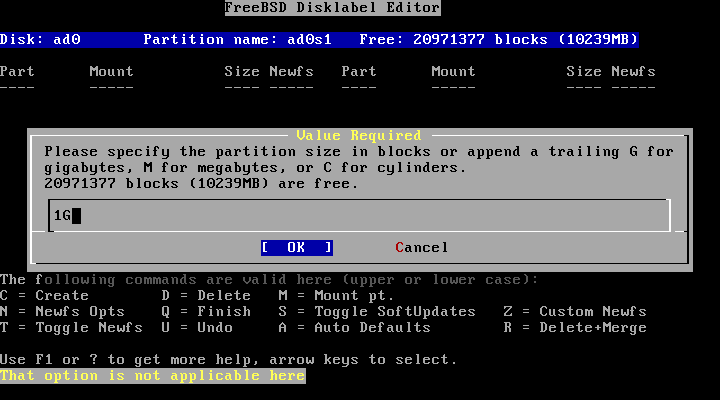This screenshot has width=720, height=400.
Task: Click the 'D = Delete' command text
Action: tap(206, 295)
